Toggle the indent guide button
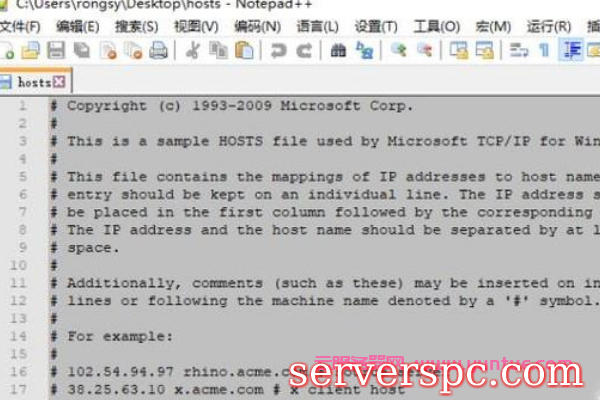 pyautogui.click(x=571, y=51)
